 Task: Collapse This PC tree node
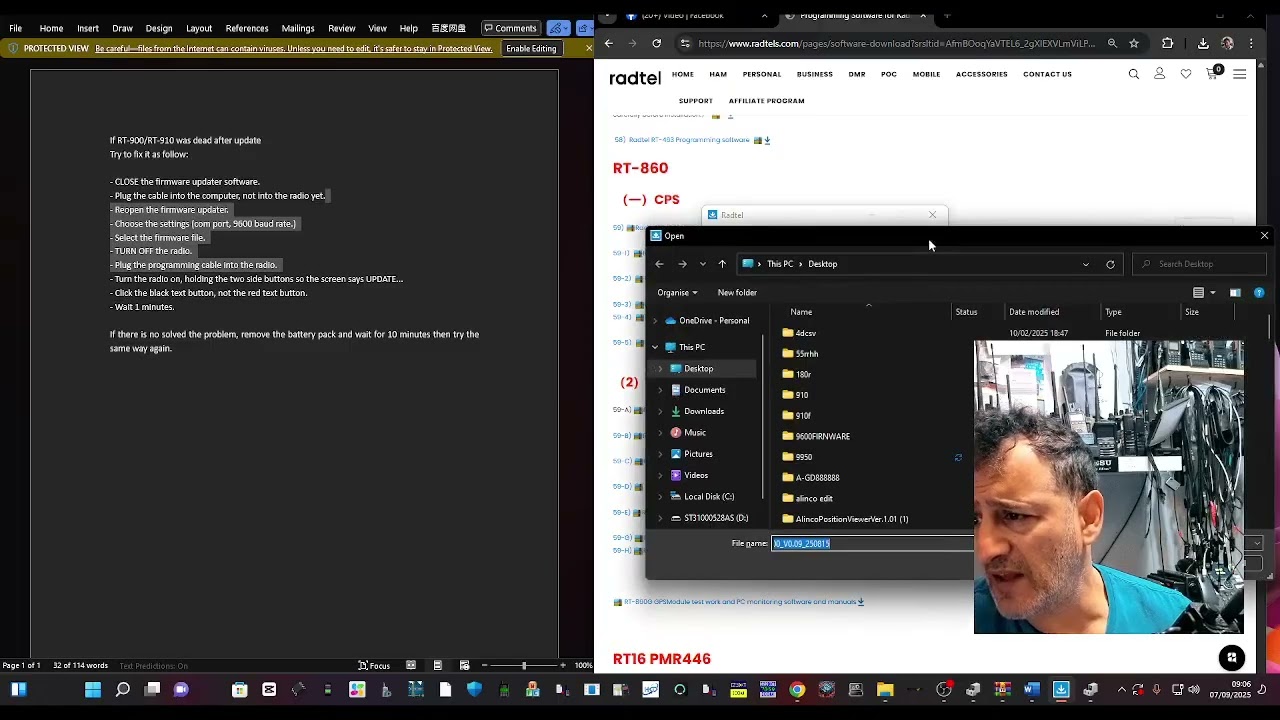click(655, 347)
